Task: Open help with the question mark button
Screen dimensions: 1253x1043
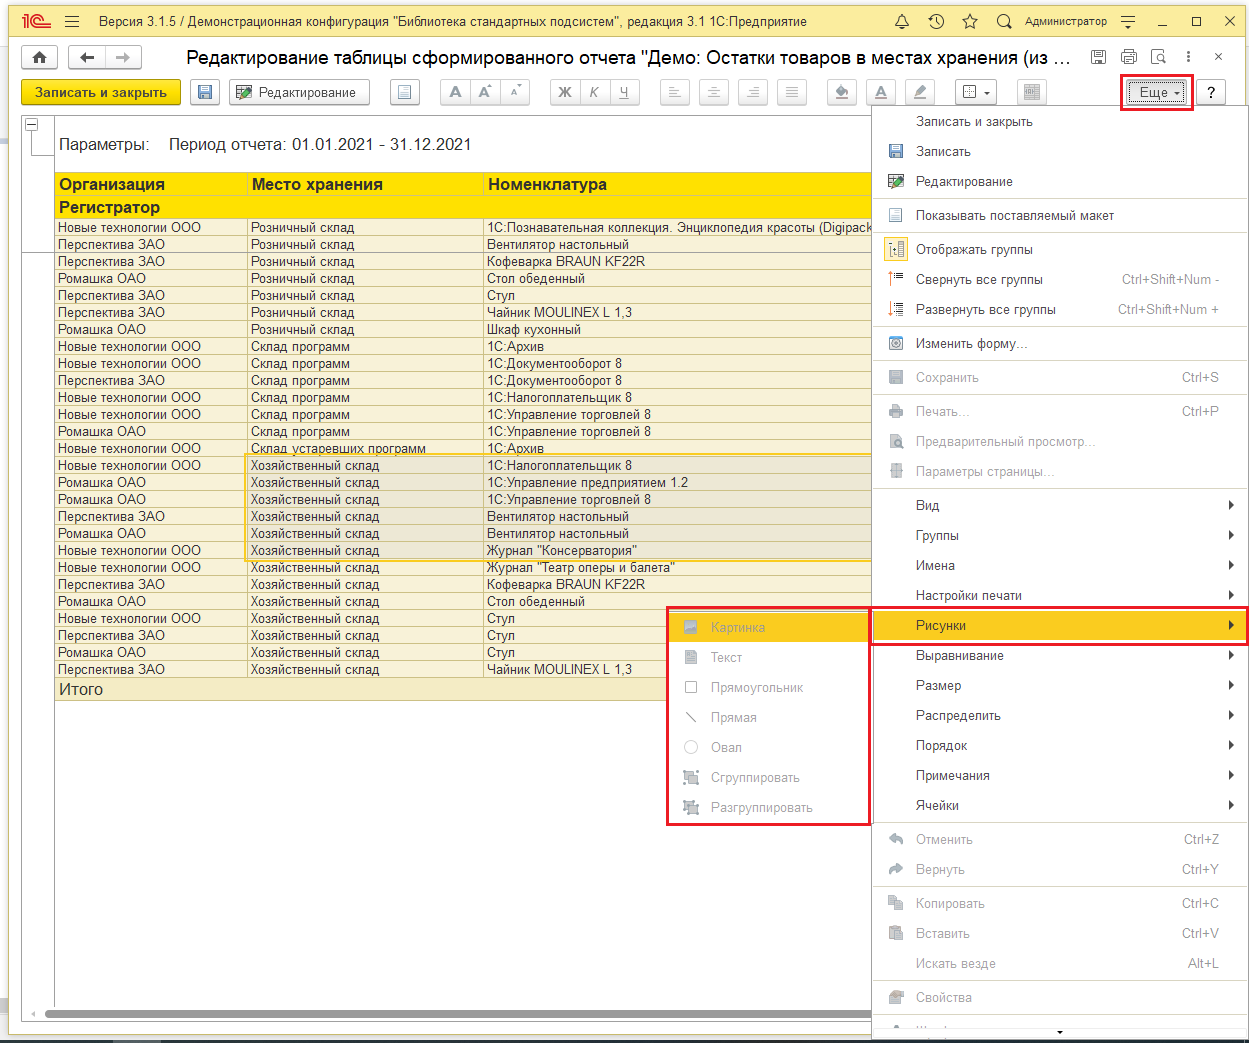Action: pyautogui.click(x=1211, y=92)
